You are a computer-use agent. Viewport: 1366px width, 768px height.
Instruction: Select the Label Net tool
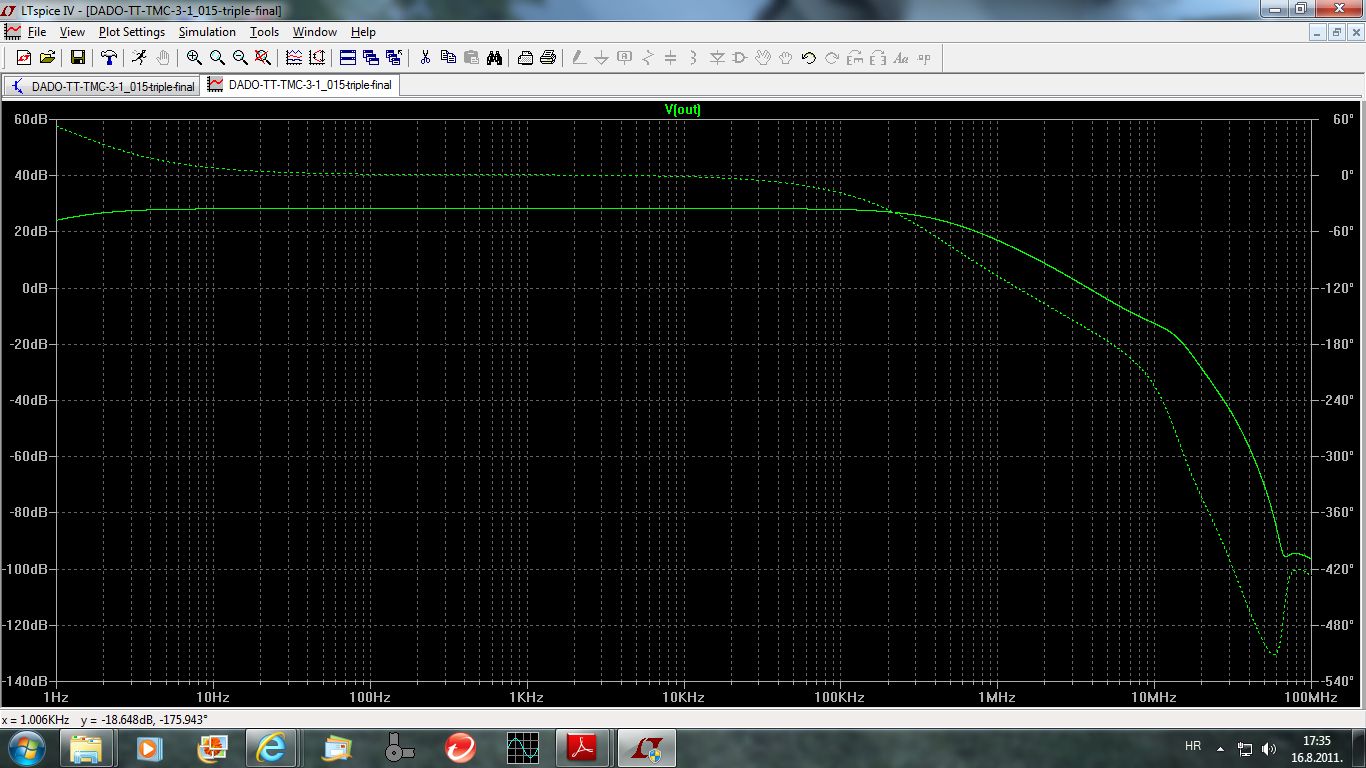[624, 58]
